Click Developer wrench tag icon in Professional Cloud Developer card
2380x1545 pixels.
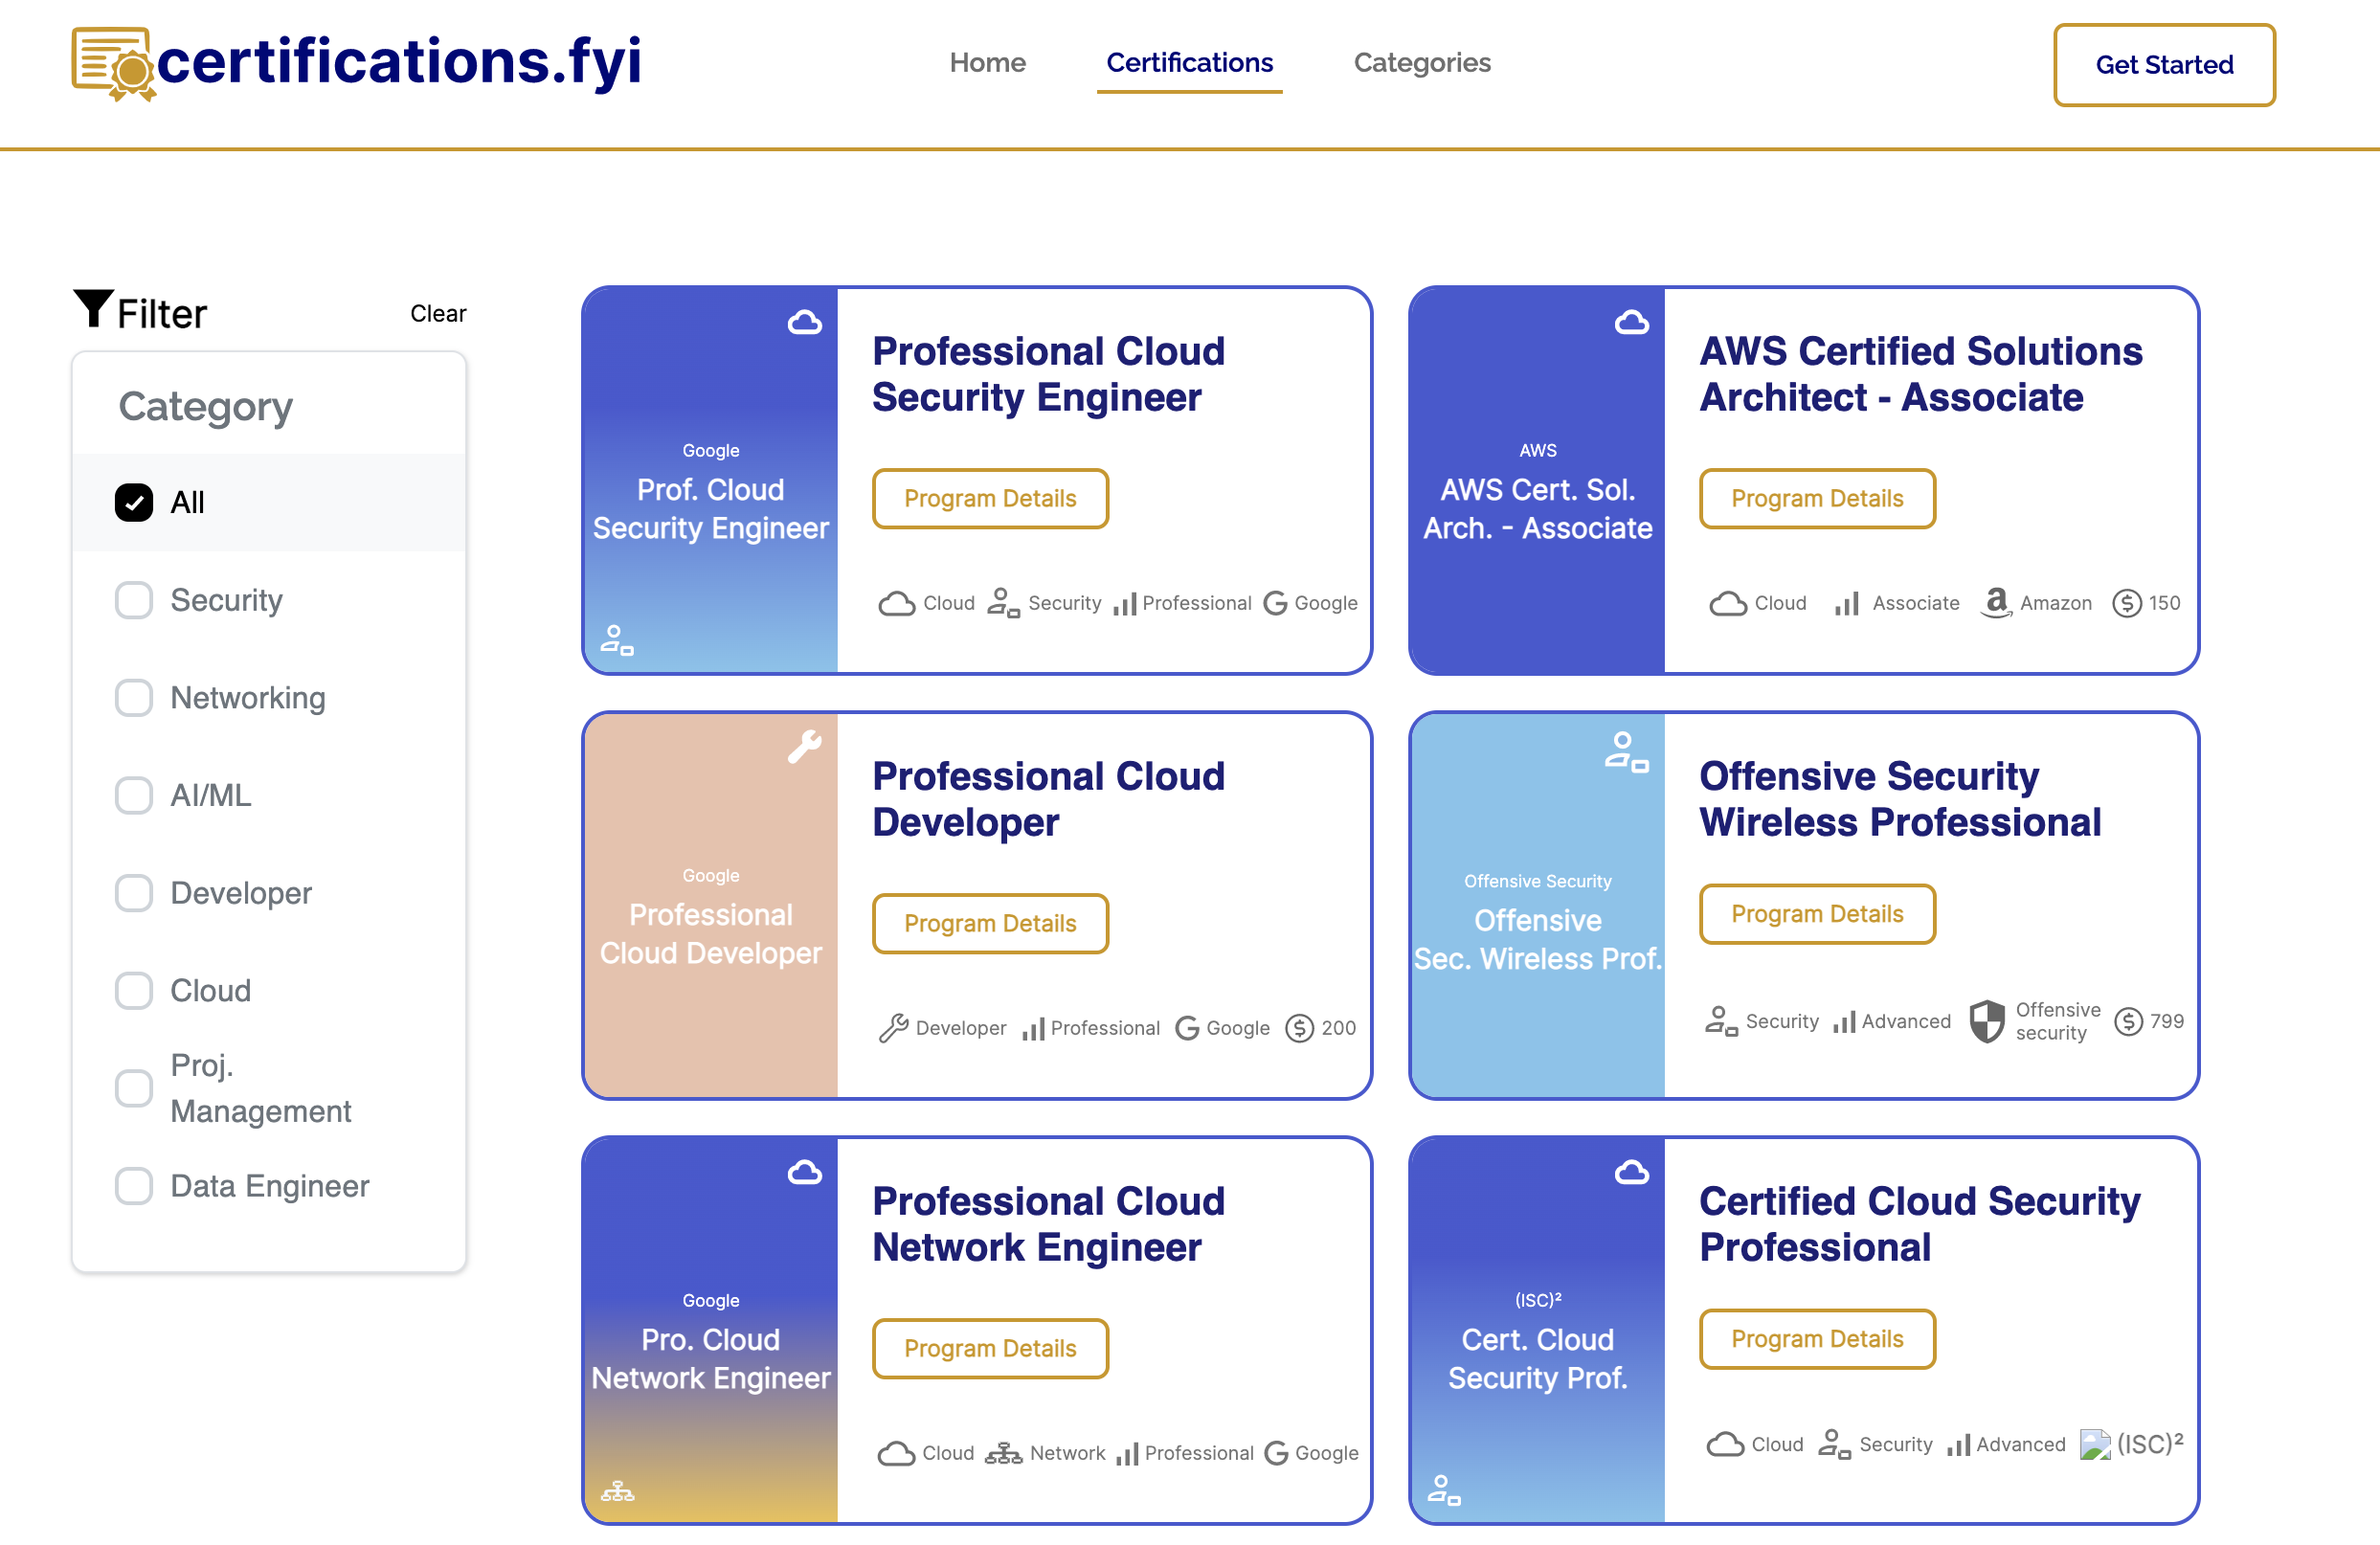click(893, 1028)
